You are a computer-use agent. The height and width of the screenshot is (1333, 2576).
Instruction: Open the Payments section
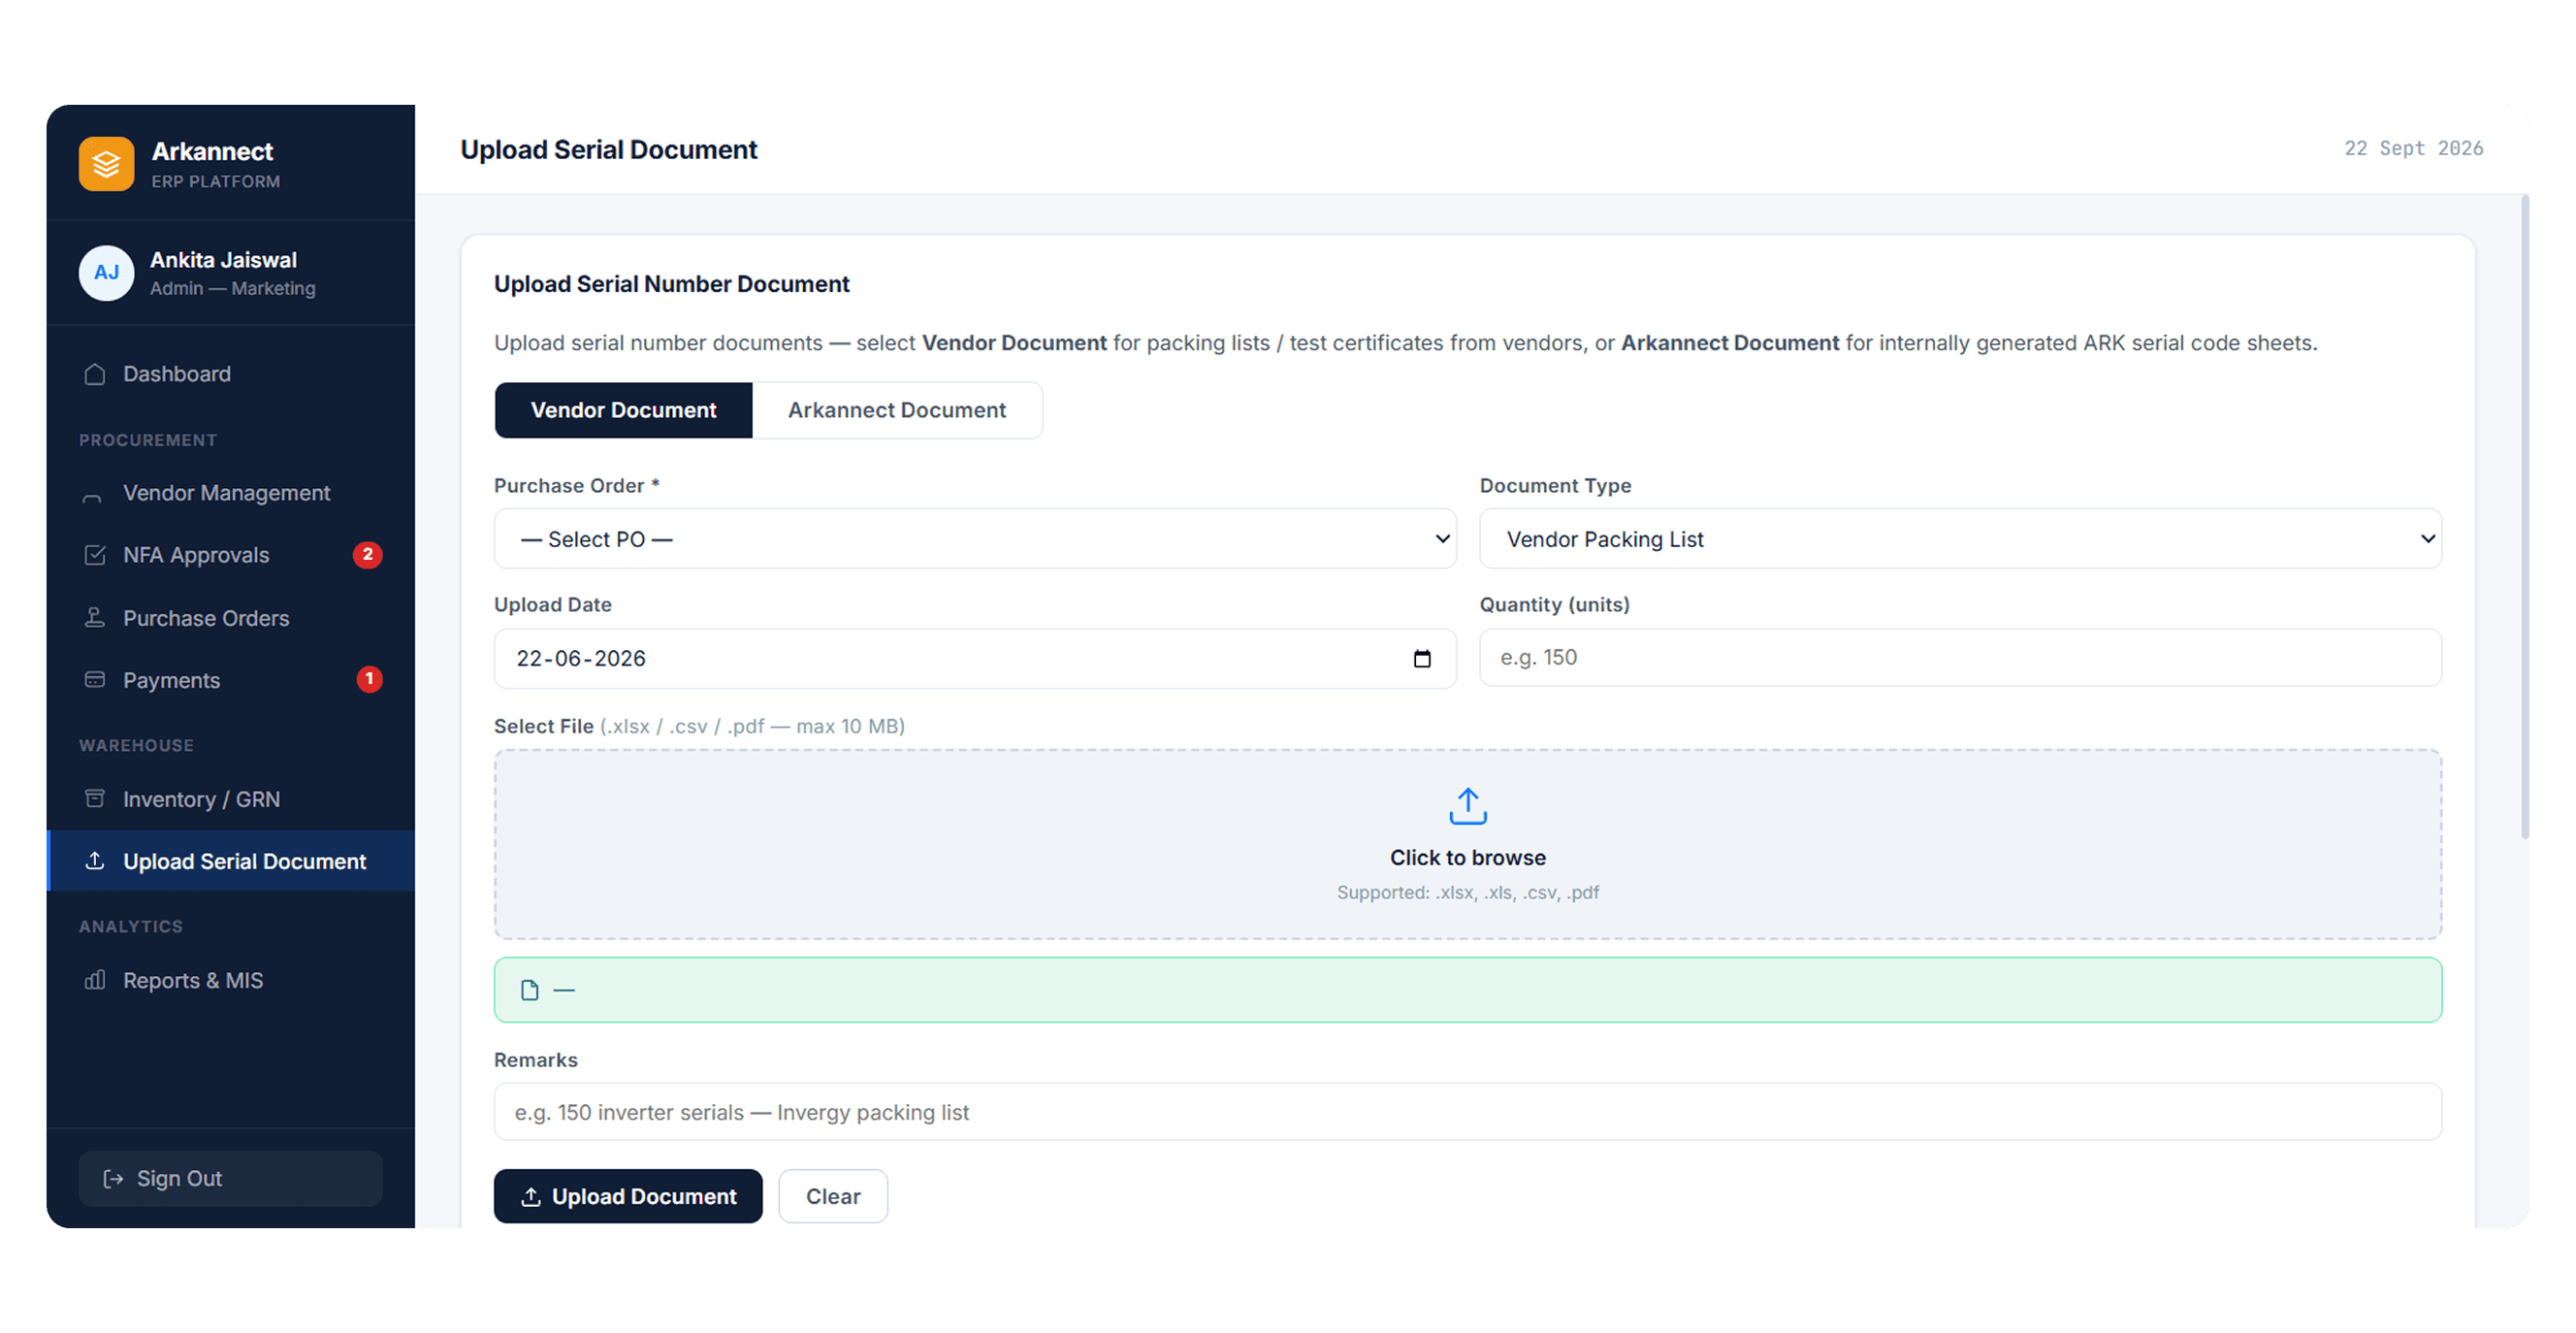231,680
